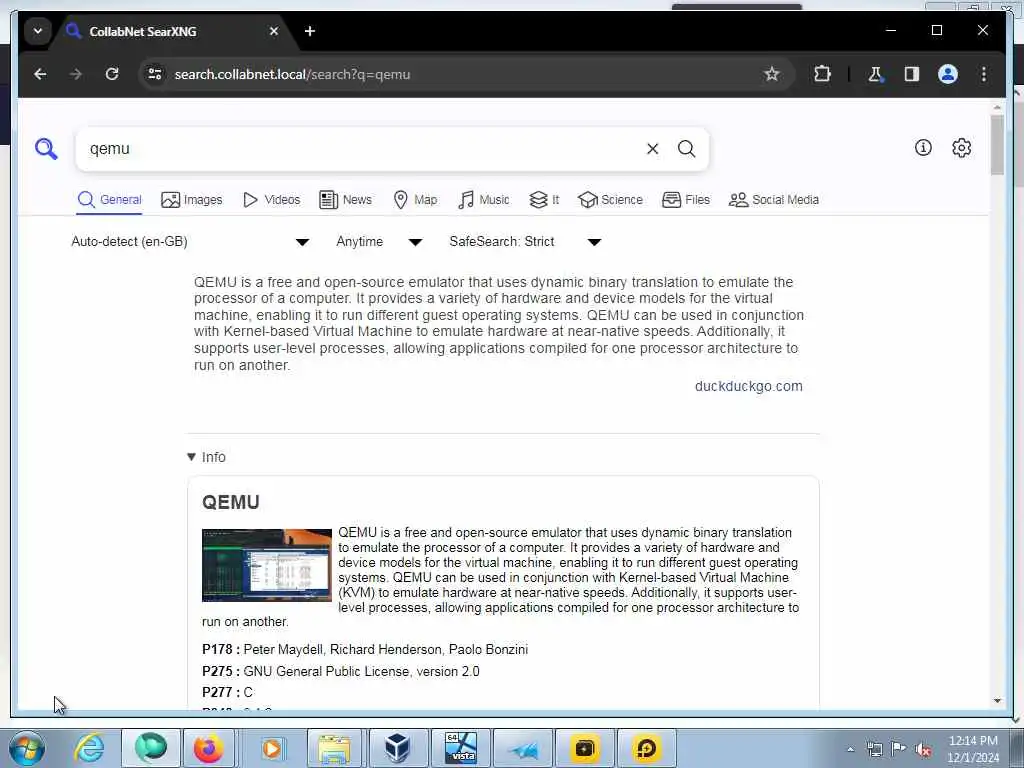Focus the qemu search input field
The width and height of the screenshot is (1024, 768).
tap(362, 149)
